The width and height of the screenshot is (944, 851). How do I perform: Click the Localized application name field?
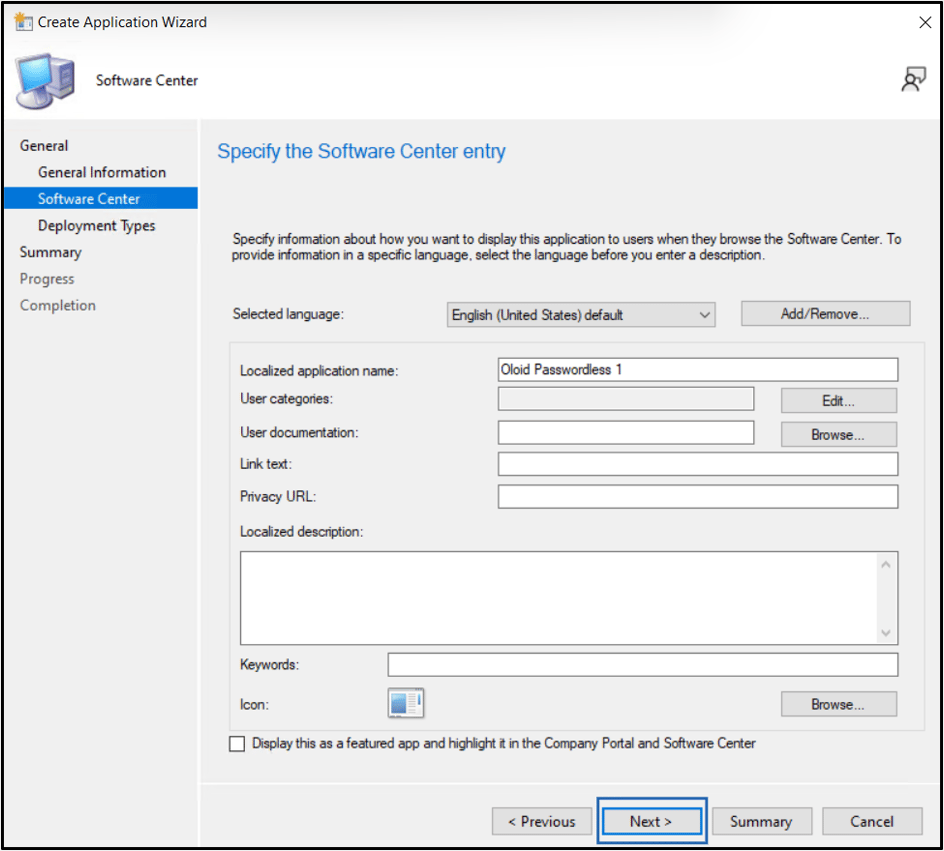click(698, 370)
